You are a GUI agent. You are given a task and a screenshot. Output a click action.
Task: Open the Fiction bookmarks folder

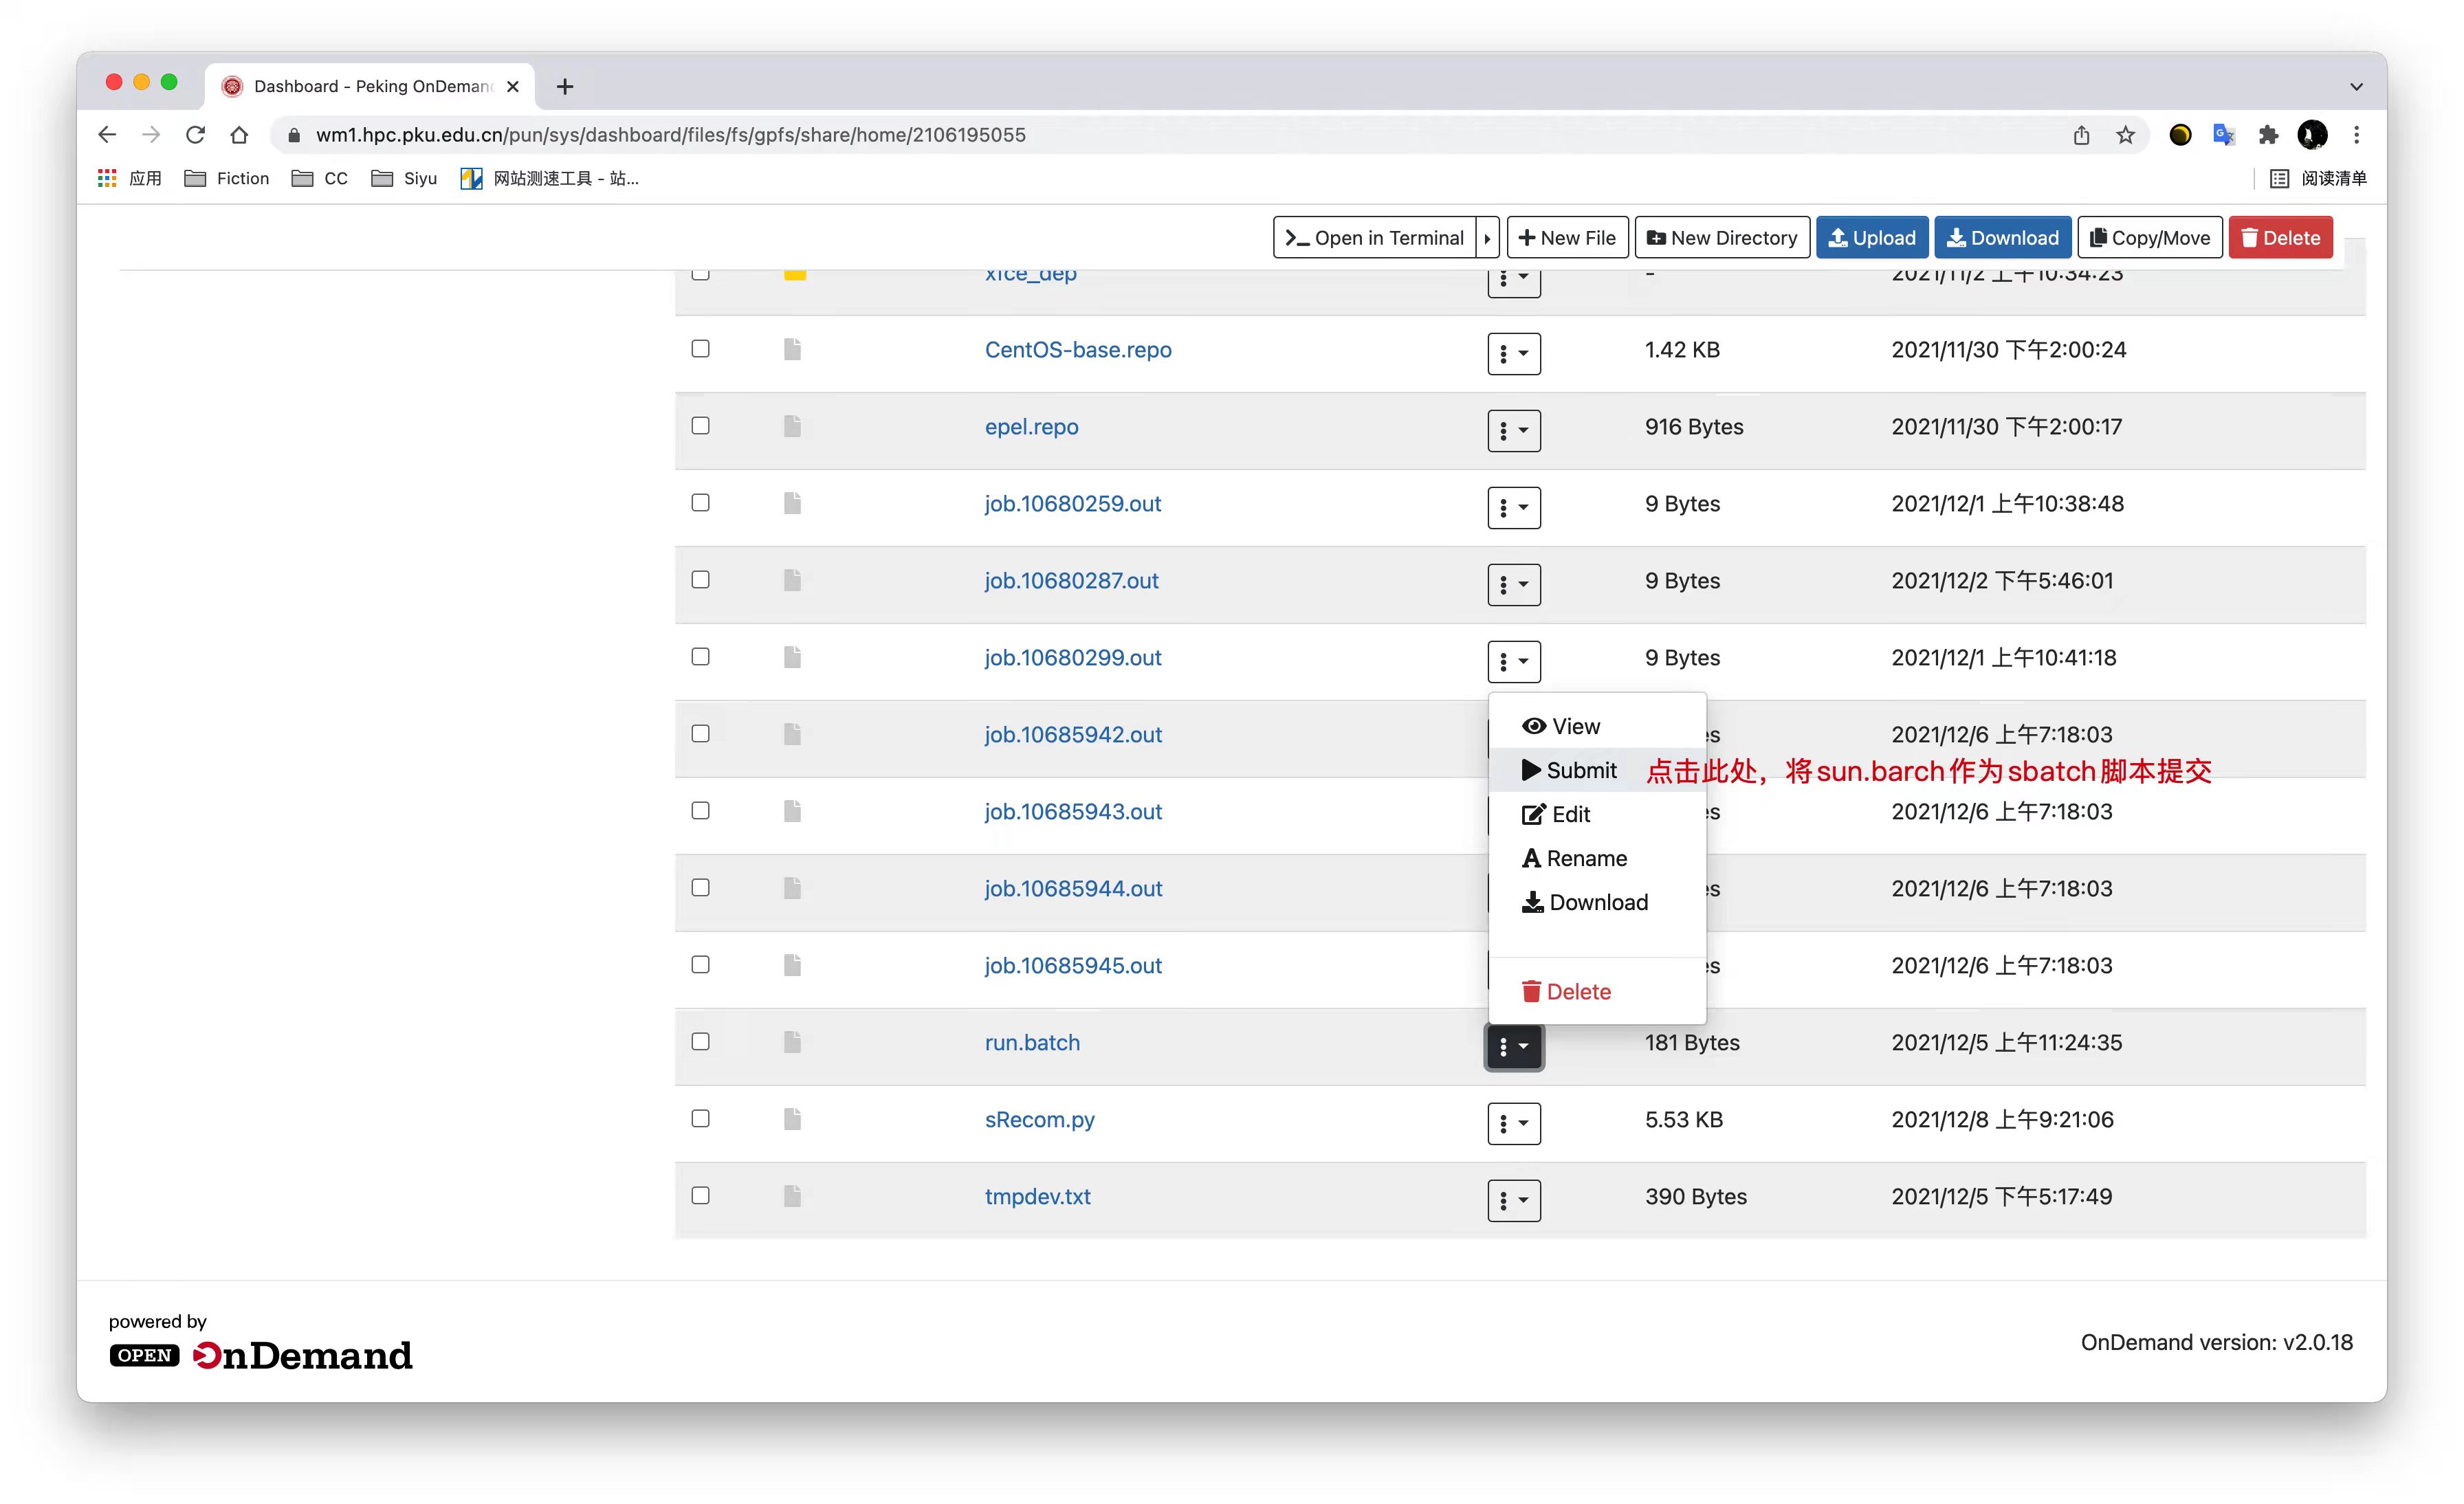[x=227, y=178]
